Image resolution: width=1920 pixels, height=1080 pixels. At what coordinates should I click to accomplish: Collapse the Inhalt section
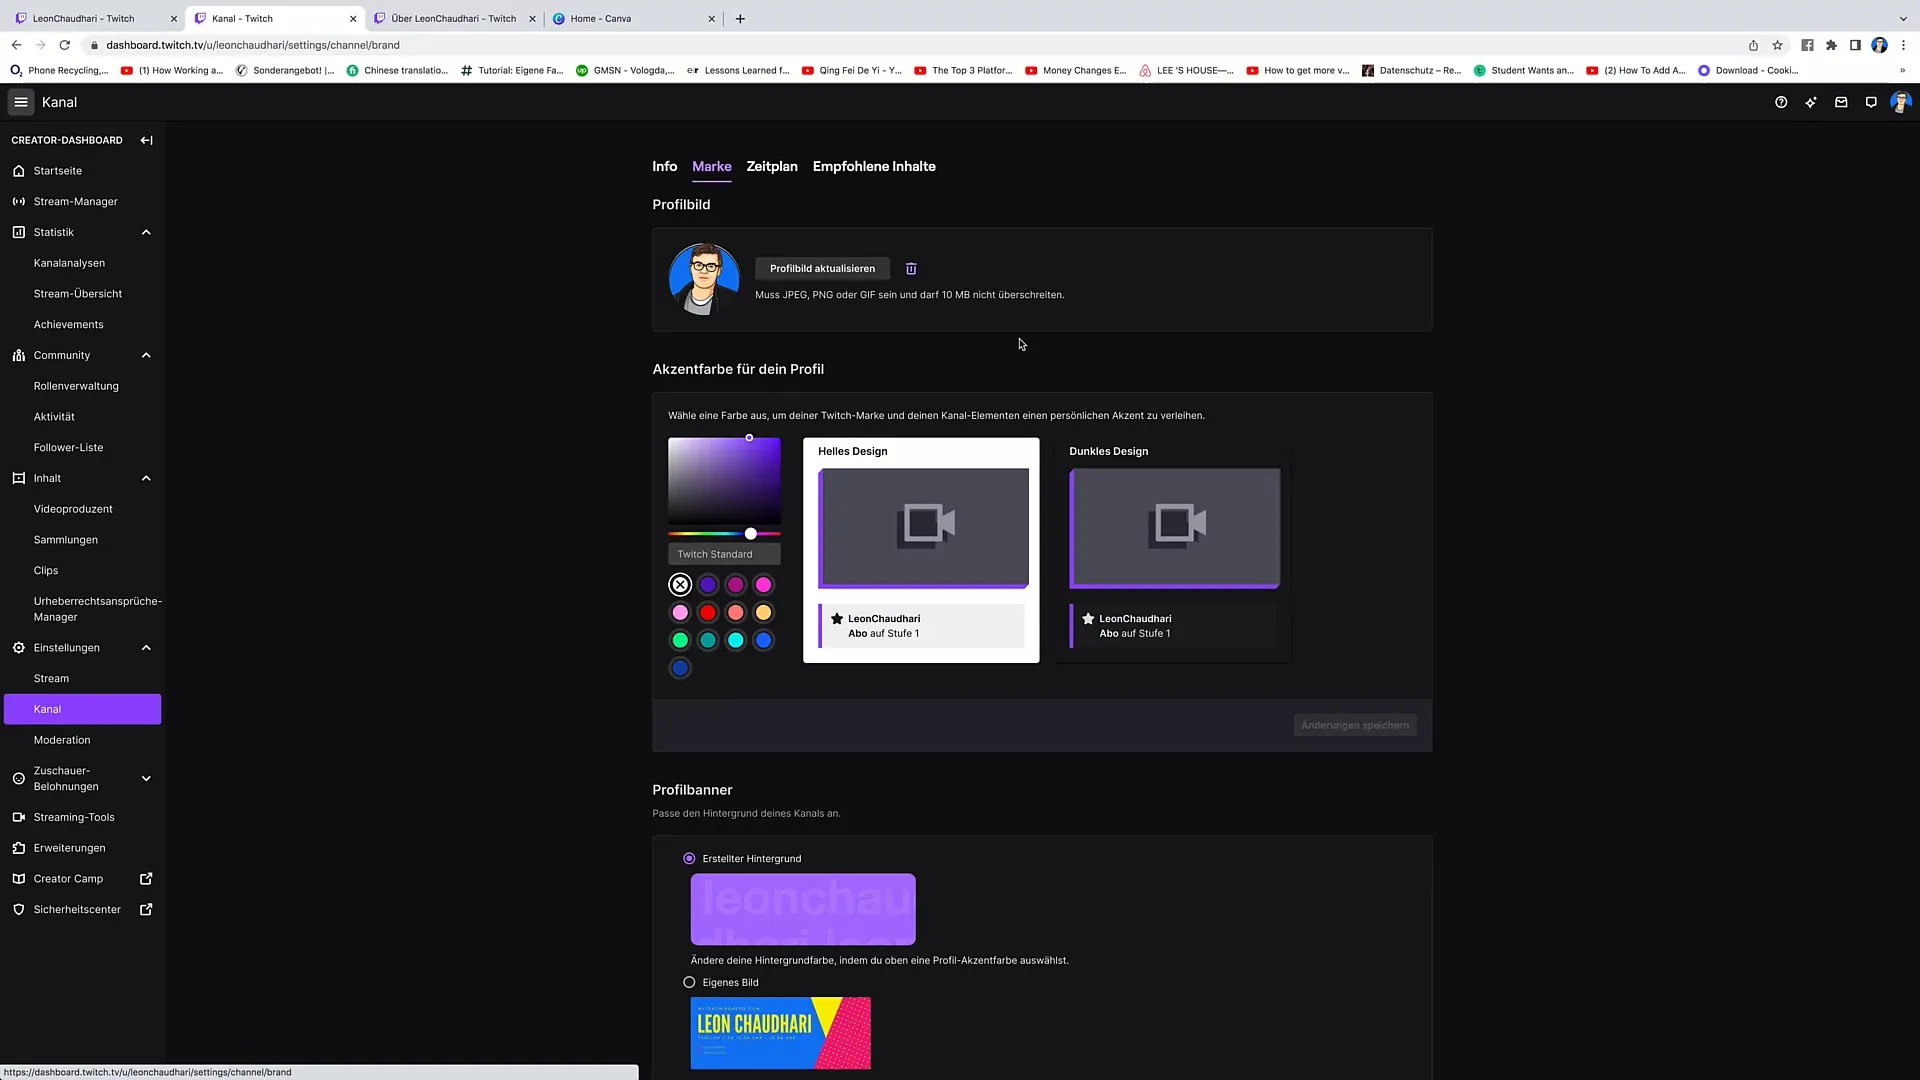(x=146, y=478)
